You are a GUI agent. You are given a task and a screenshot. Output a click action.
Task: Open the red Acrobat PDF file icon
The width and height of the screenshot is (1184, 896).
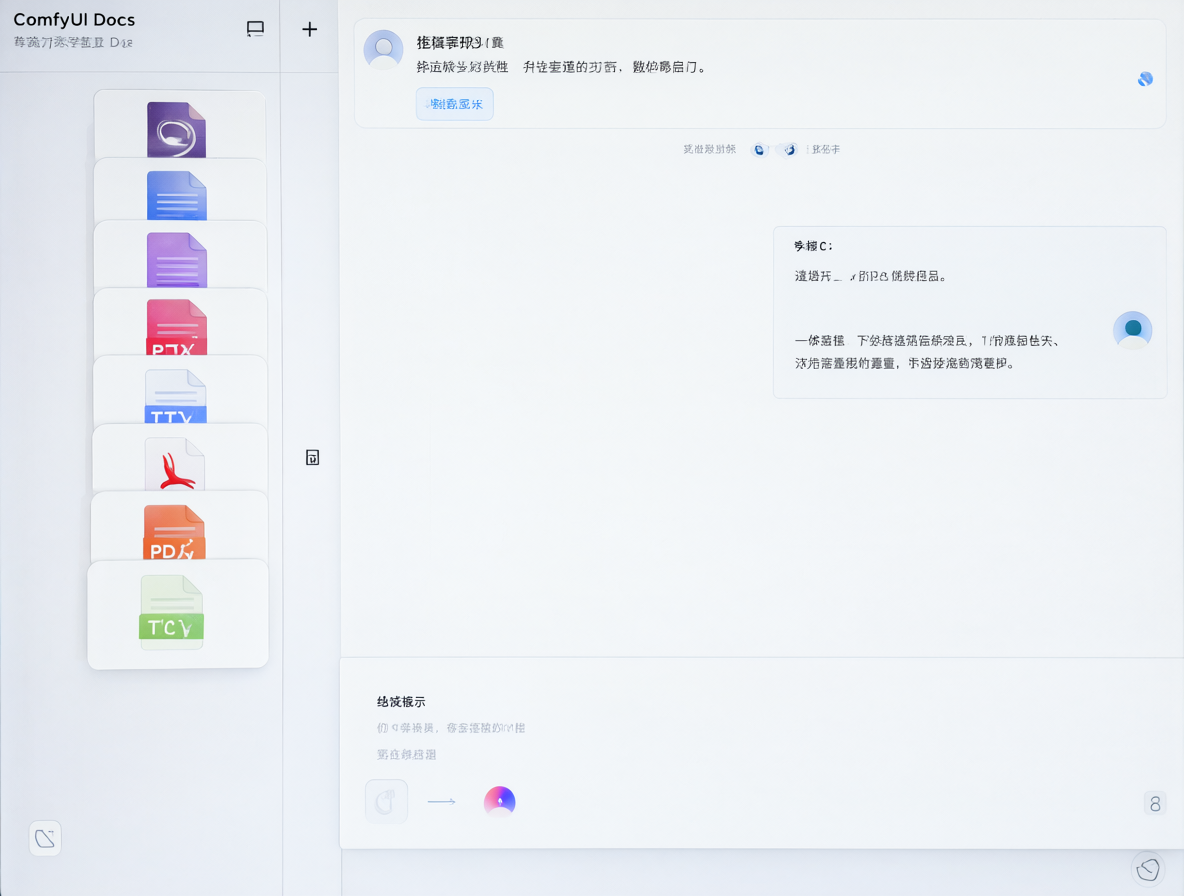point(174,463)
